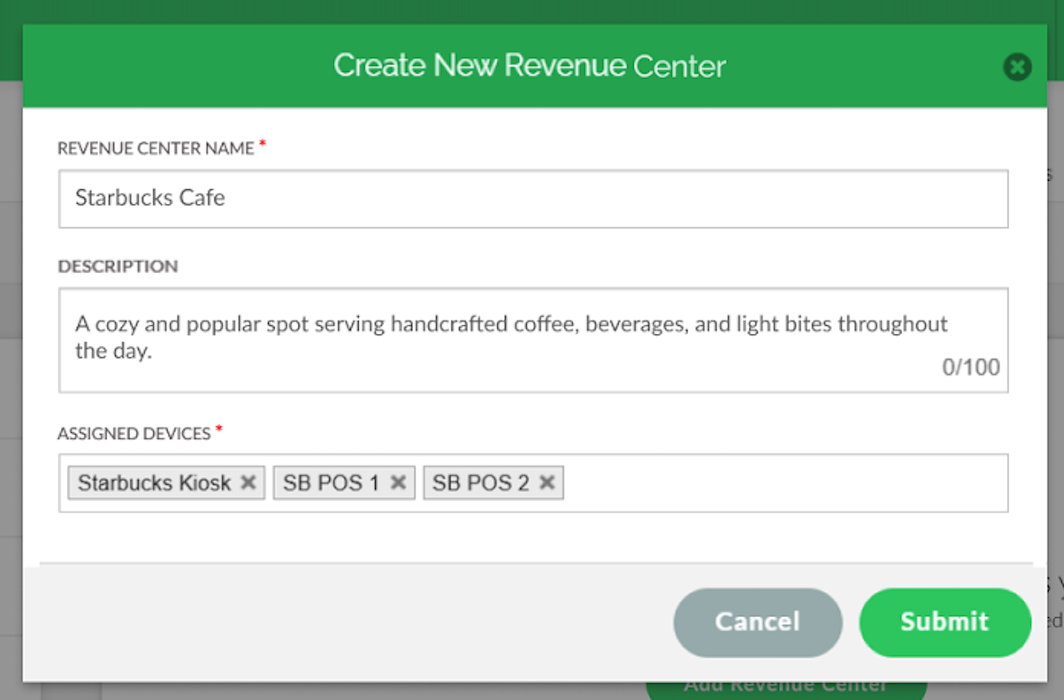Click the Revenue Center Name field
1064x700 pixels.
(533, 199)
